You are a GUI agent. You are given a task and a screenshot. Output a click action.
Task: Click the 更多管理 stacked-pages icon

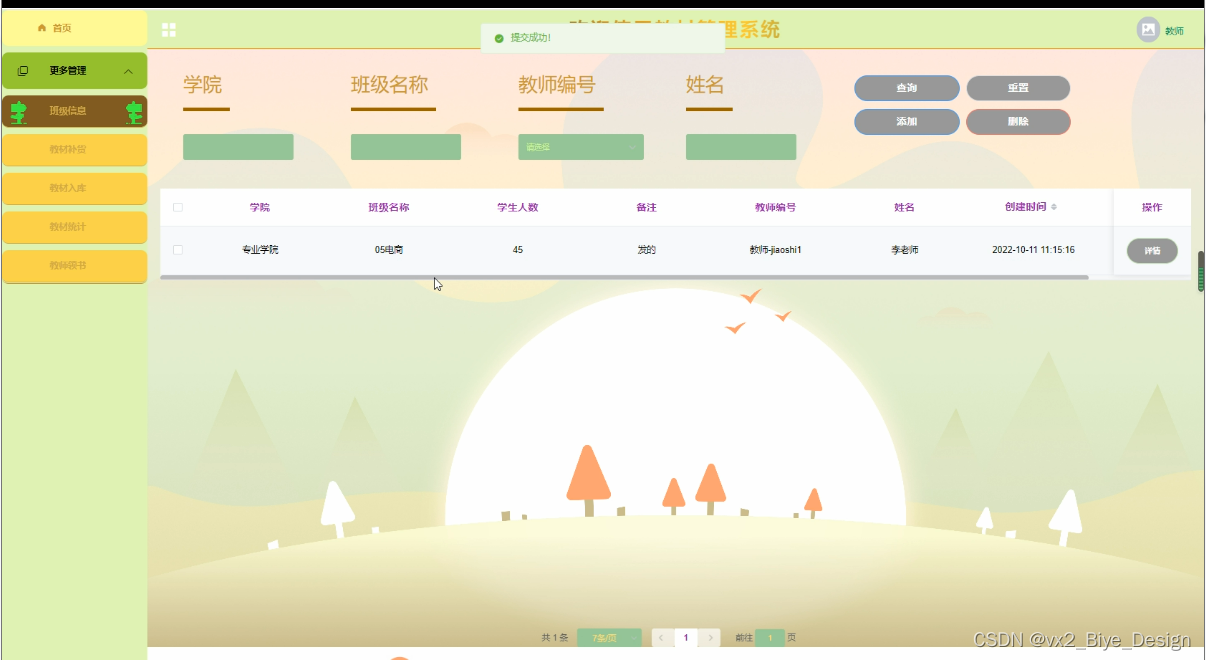pyautogui.click(x=23, y=71)
